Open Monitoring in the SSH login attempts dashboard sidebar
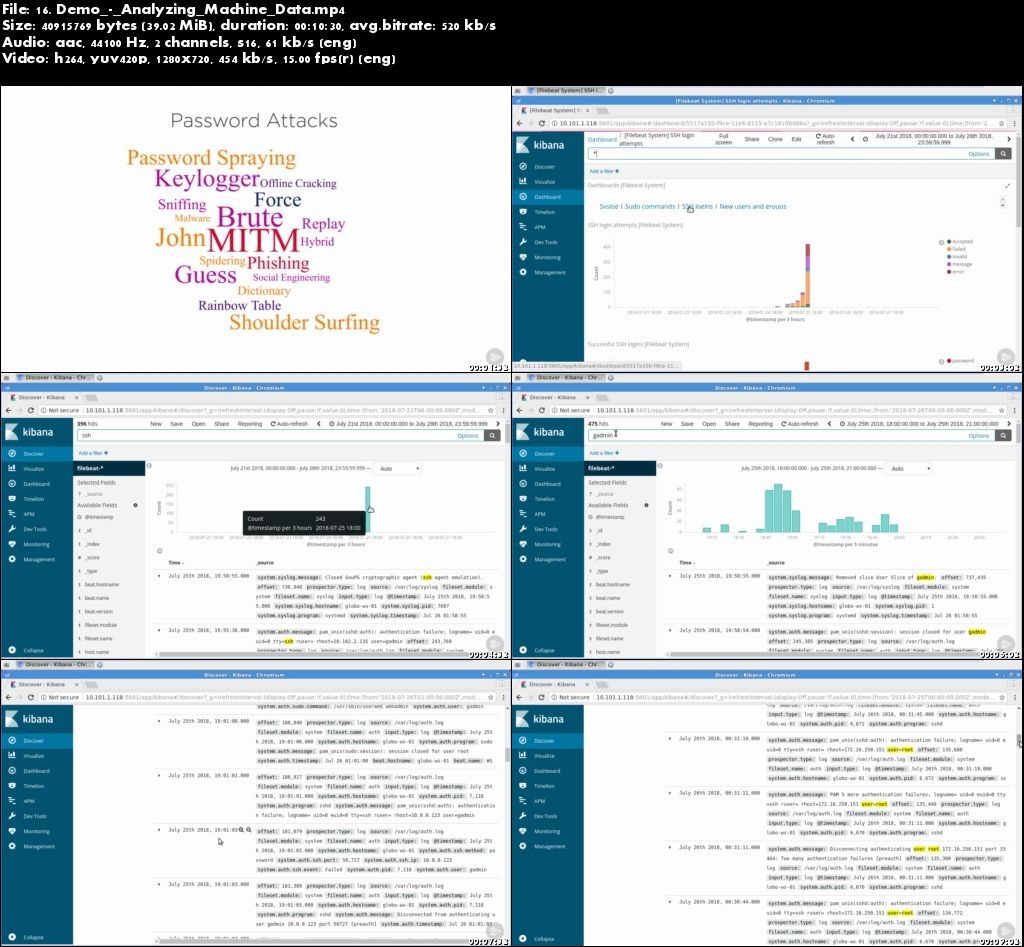 click(x=547, y=257)
